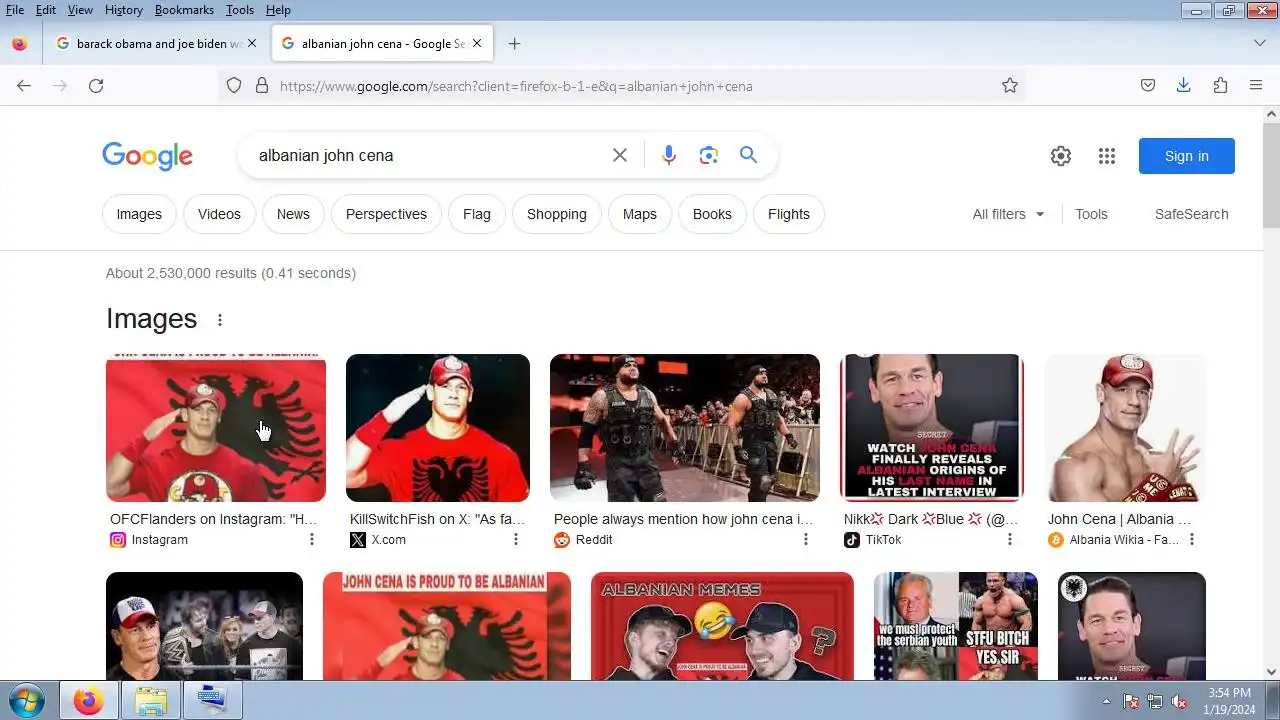Viewport: 1280px width, 720px height.
Task: Open the History menu
Action: click(x=124, y=10)
